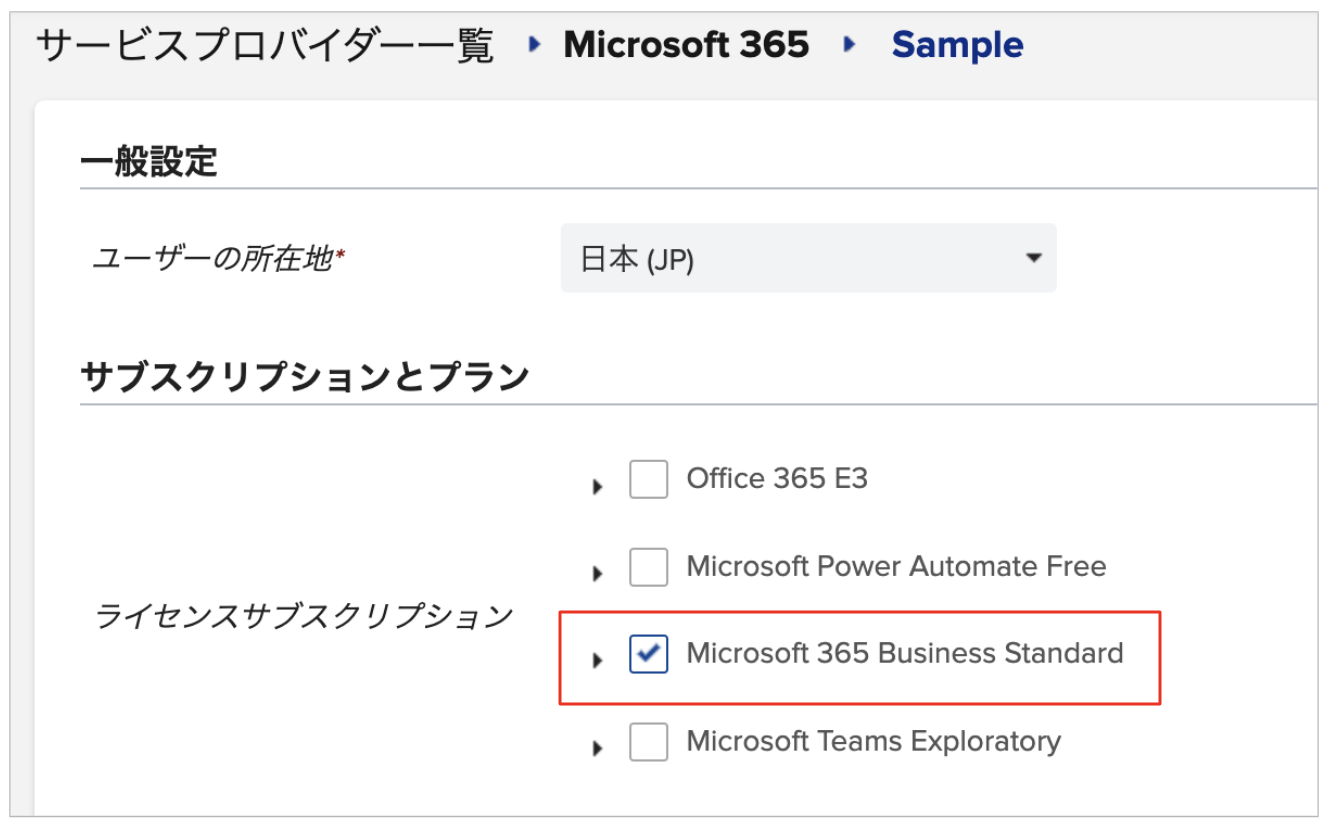Screen dimensions: 1332x828
Task: Click the dropdown arrow for ユーザーの所在地
Action: click(x=1034, y=259)
